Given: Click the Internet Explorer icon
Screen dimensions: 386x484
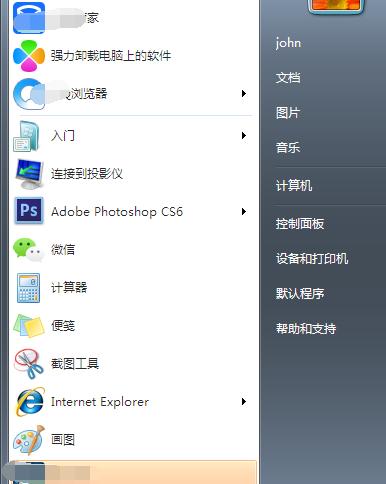Looking at the screenshot, I should (30, 402).
